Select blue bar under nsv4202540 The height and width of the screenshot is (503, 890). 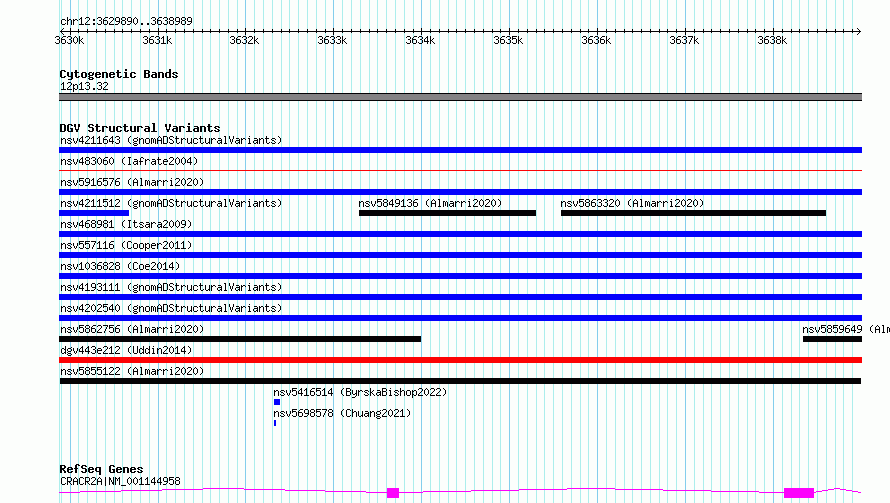click(x=460, y=318)
